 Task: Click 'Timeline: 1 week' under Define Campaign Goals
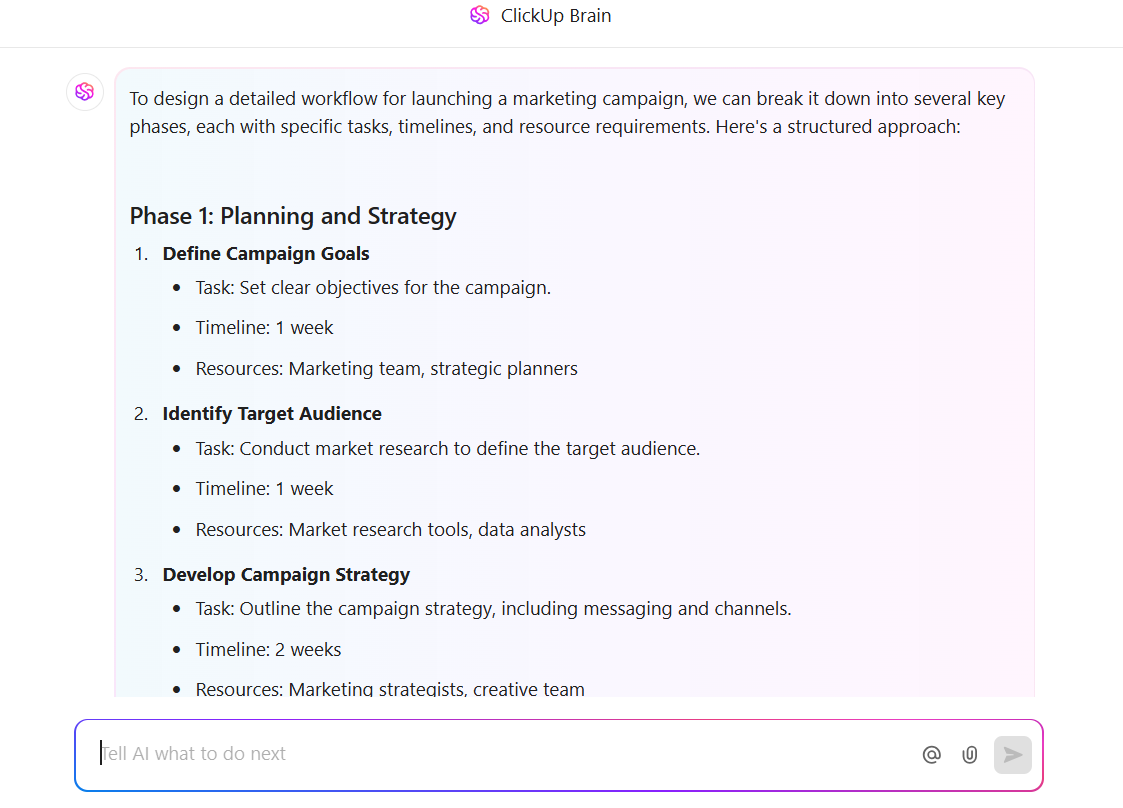click(x=264, y=328)
